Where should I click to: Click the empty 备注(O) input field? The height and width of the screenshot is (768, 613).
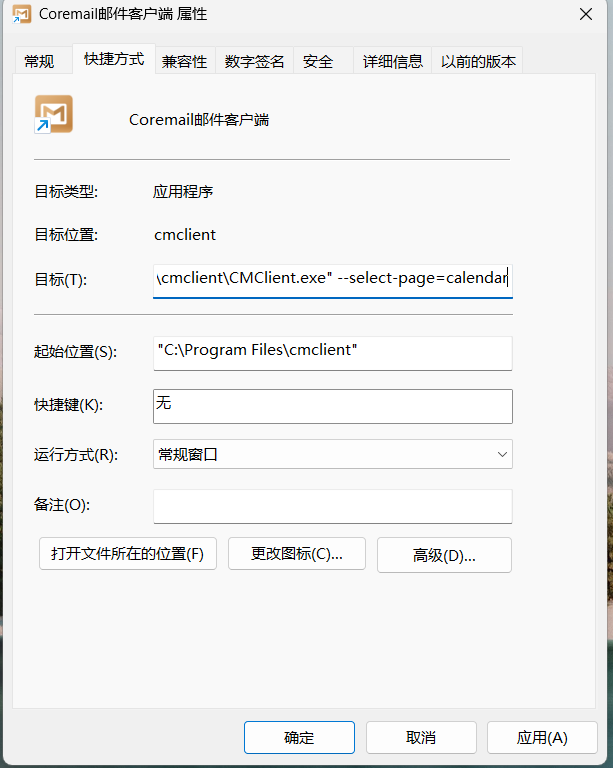333,506
